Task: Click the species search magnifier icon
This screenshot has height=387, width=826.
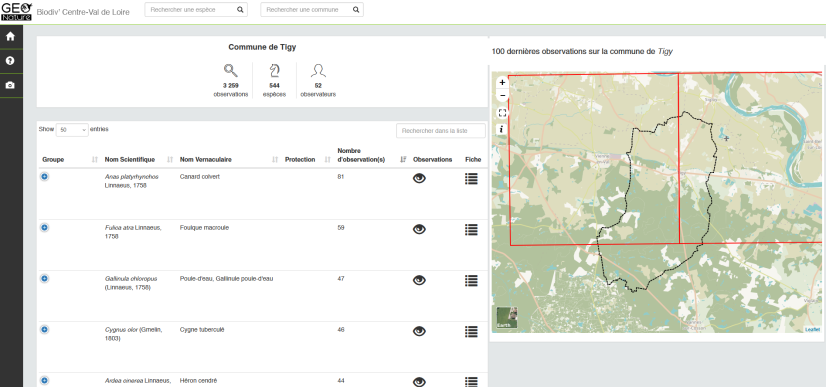Action: 240,9
